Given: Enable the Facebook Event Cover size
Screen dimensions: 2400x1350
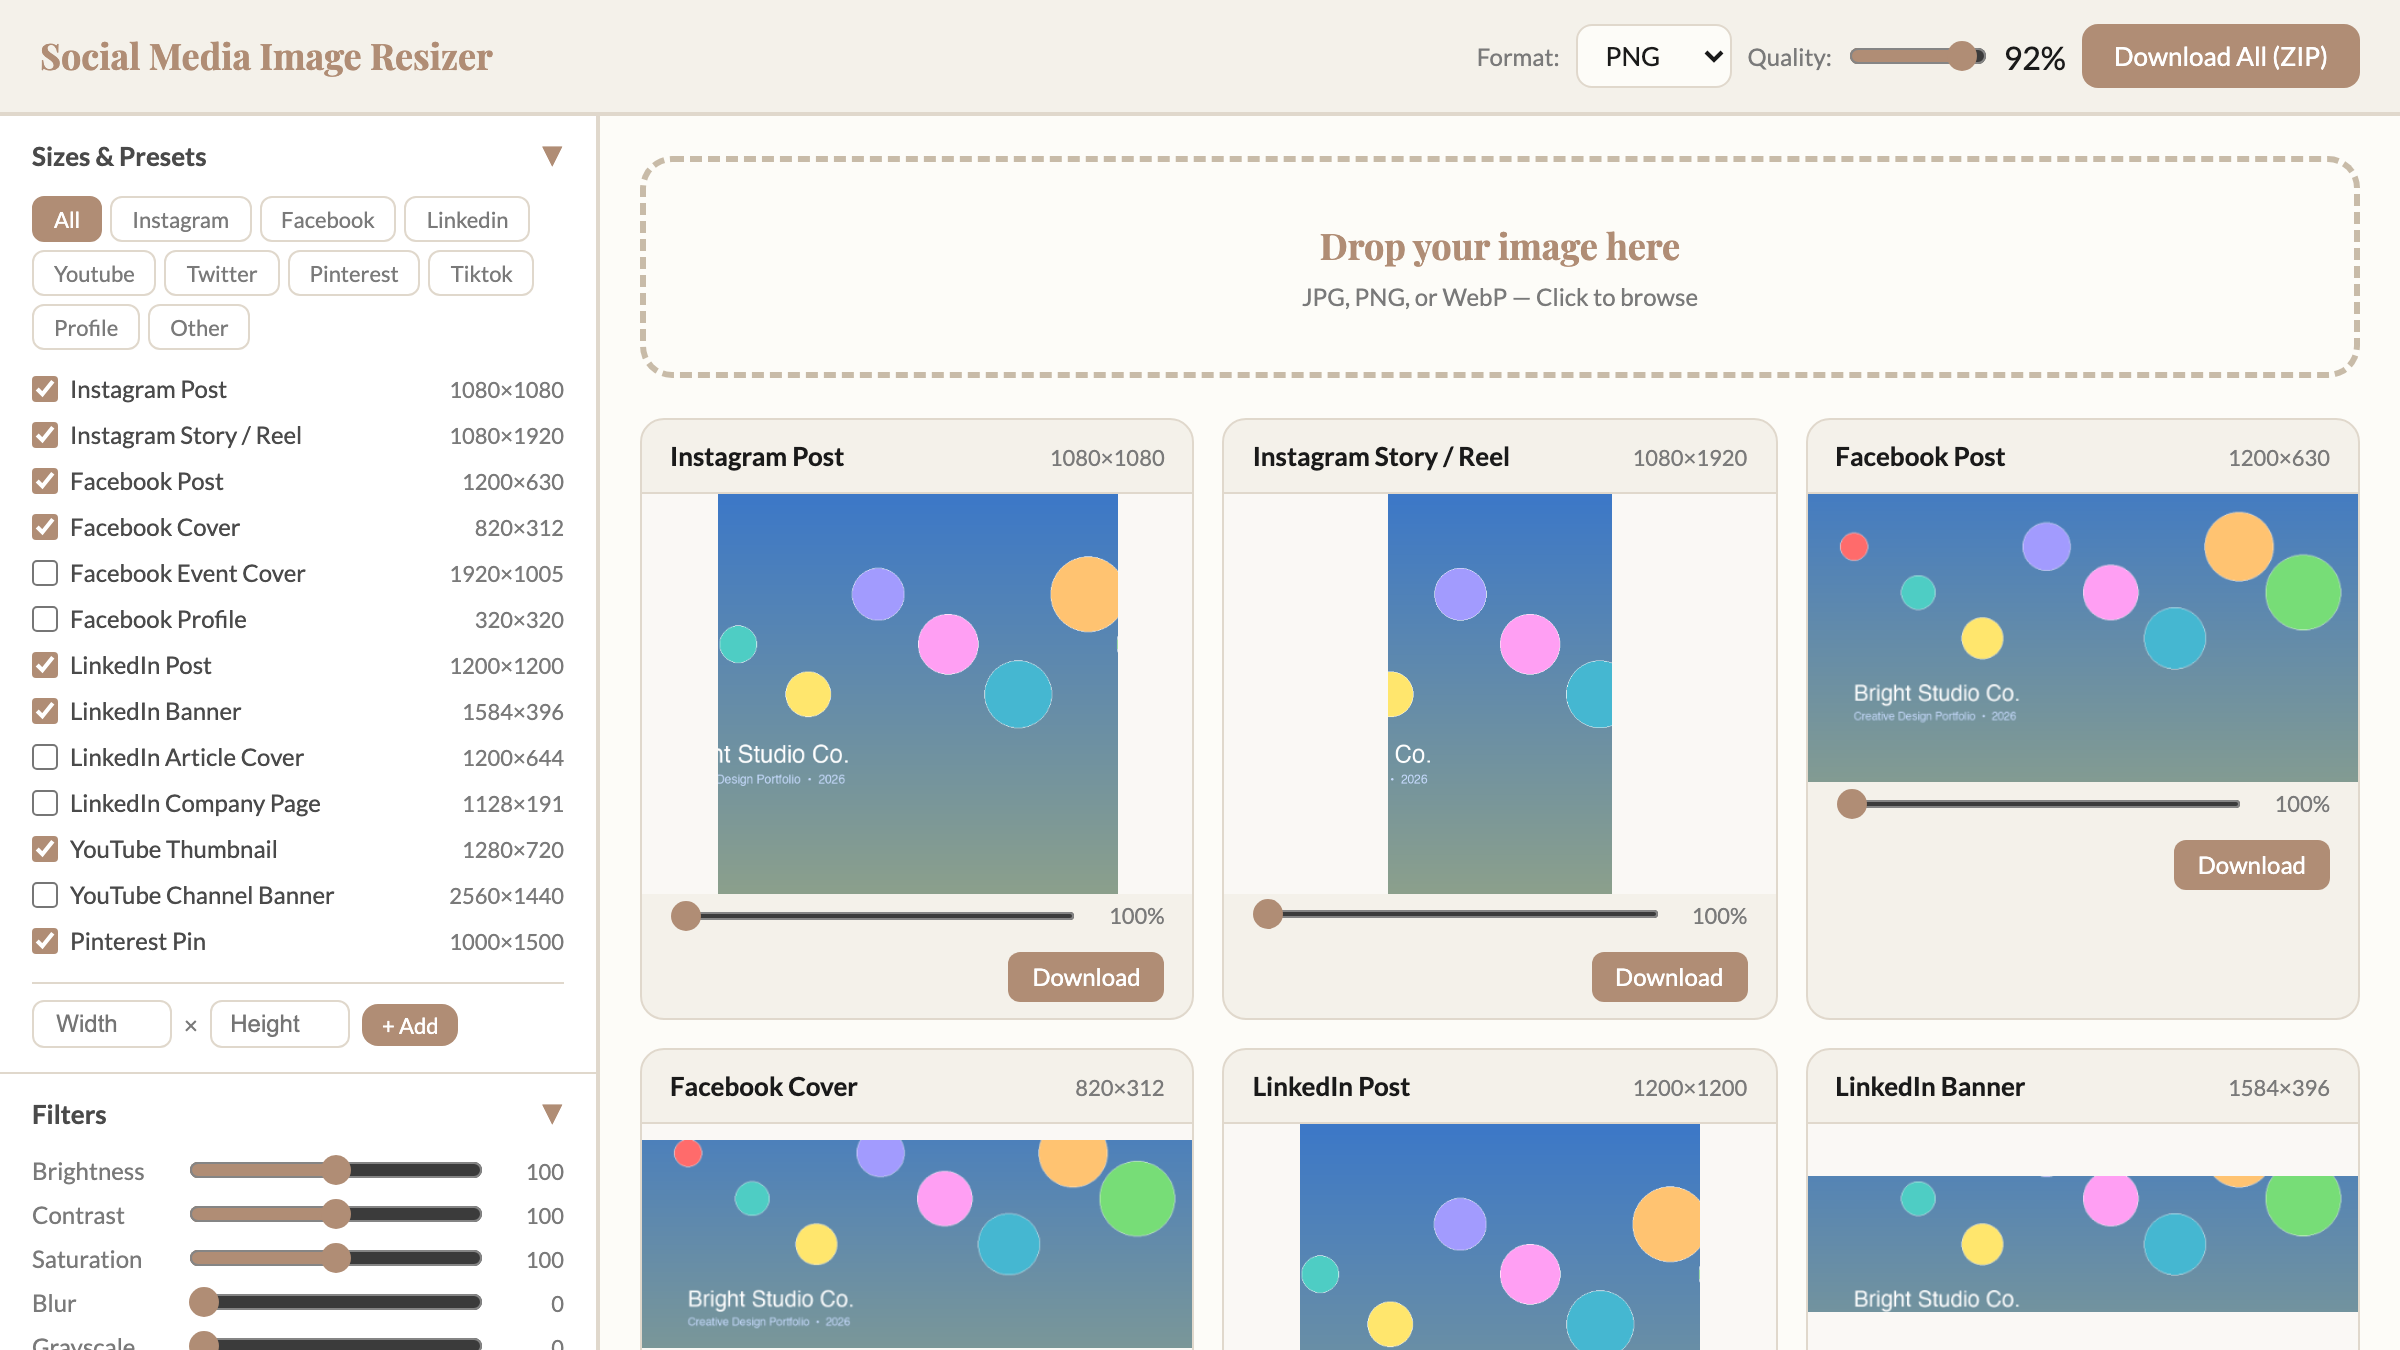Looking at the screenshot, I should click(x=45, y=573).
